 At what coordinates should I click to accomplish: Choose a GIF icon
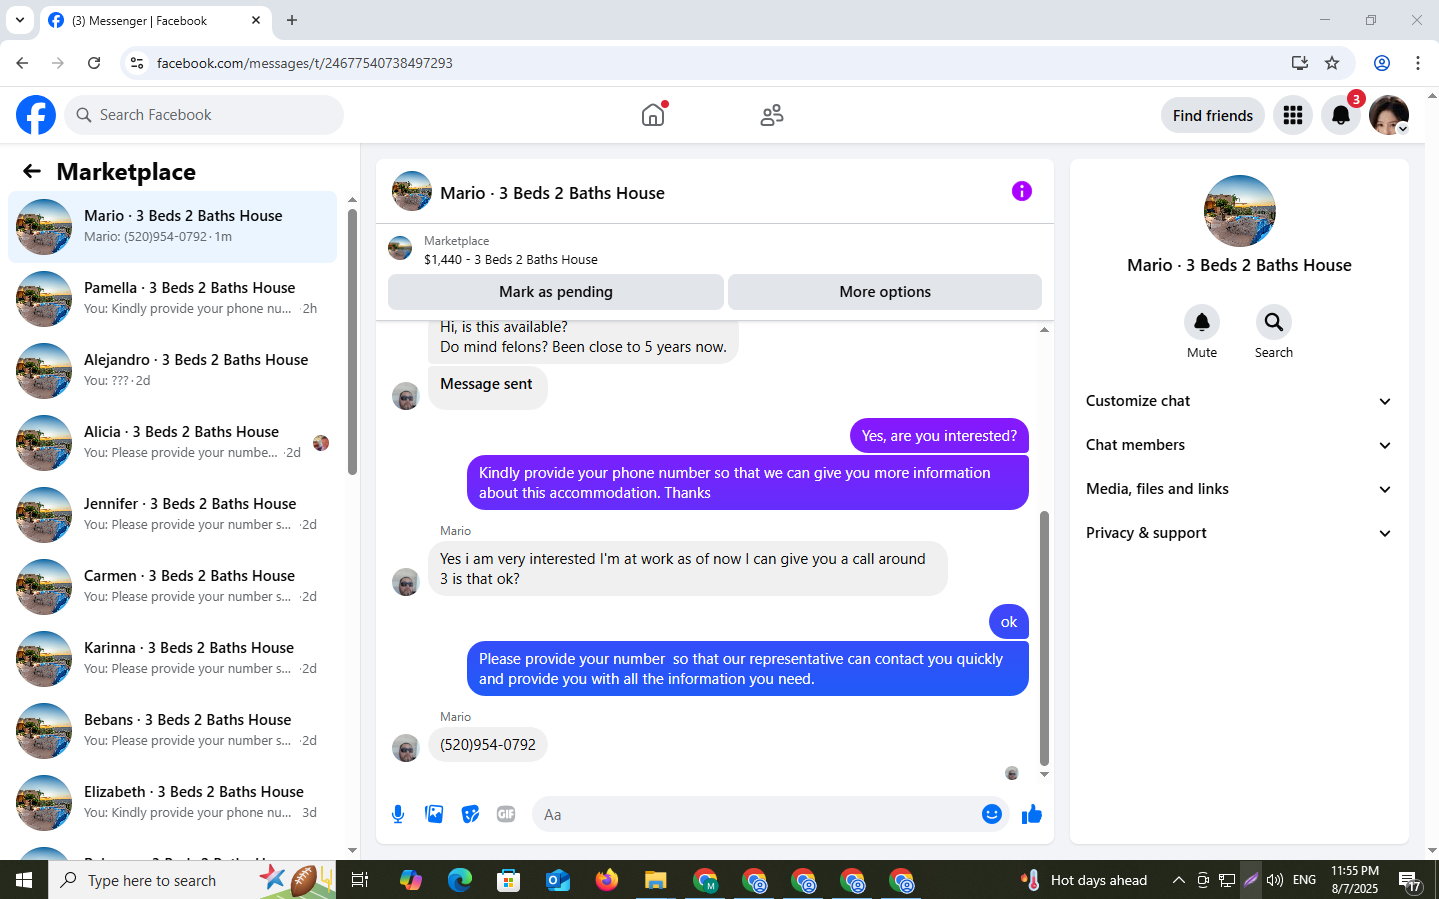(x=506, y=814)
